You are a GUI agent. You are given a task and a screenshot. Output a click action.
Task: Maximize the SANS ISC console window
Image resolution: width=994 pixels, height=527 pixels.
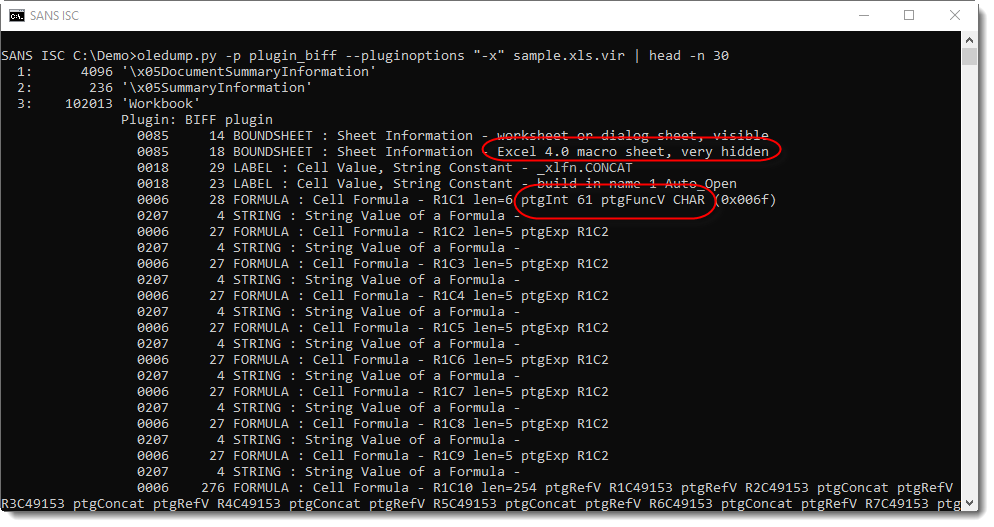pos(909,15)
